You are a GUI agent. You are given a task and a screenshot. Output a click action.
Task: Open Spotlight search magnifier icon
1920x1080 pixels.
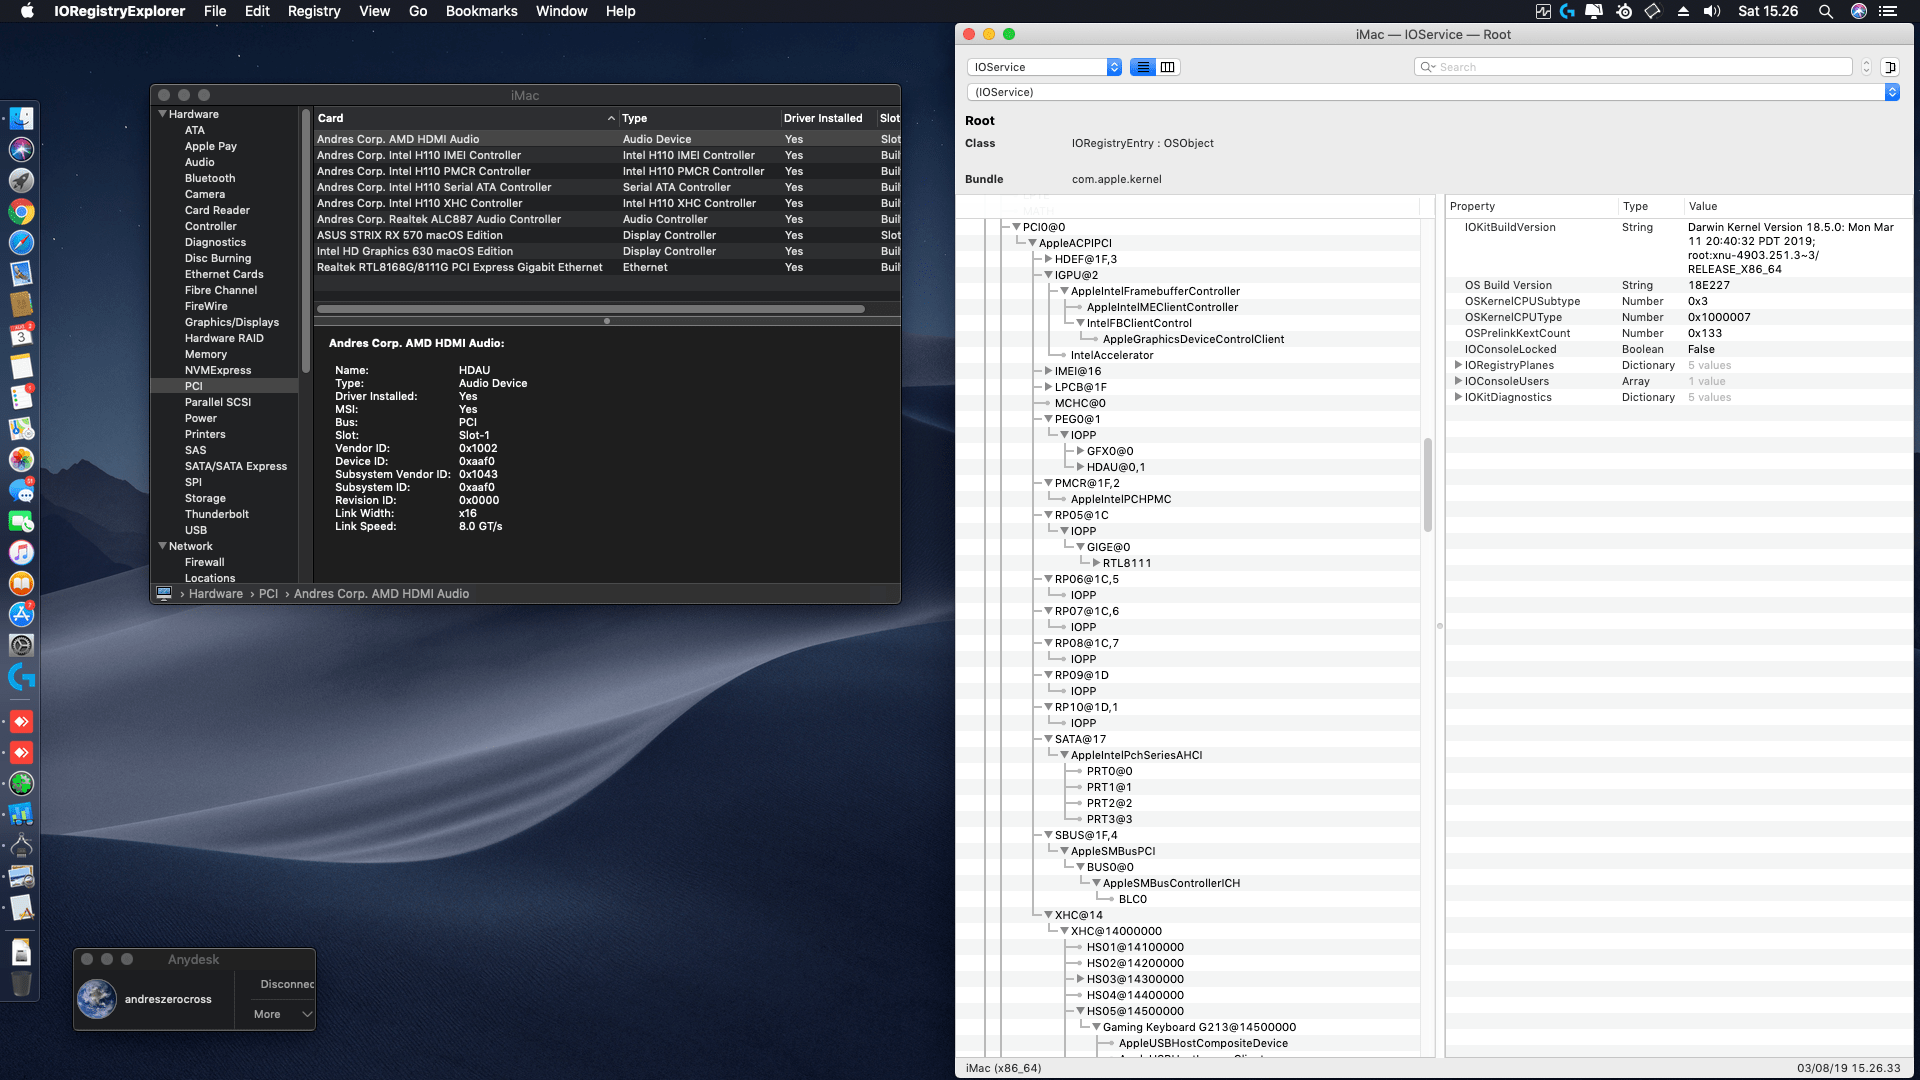1825,11
